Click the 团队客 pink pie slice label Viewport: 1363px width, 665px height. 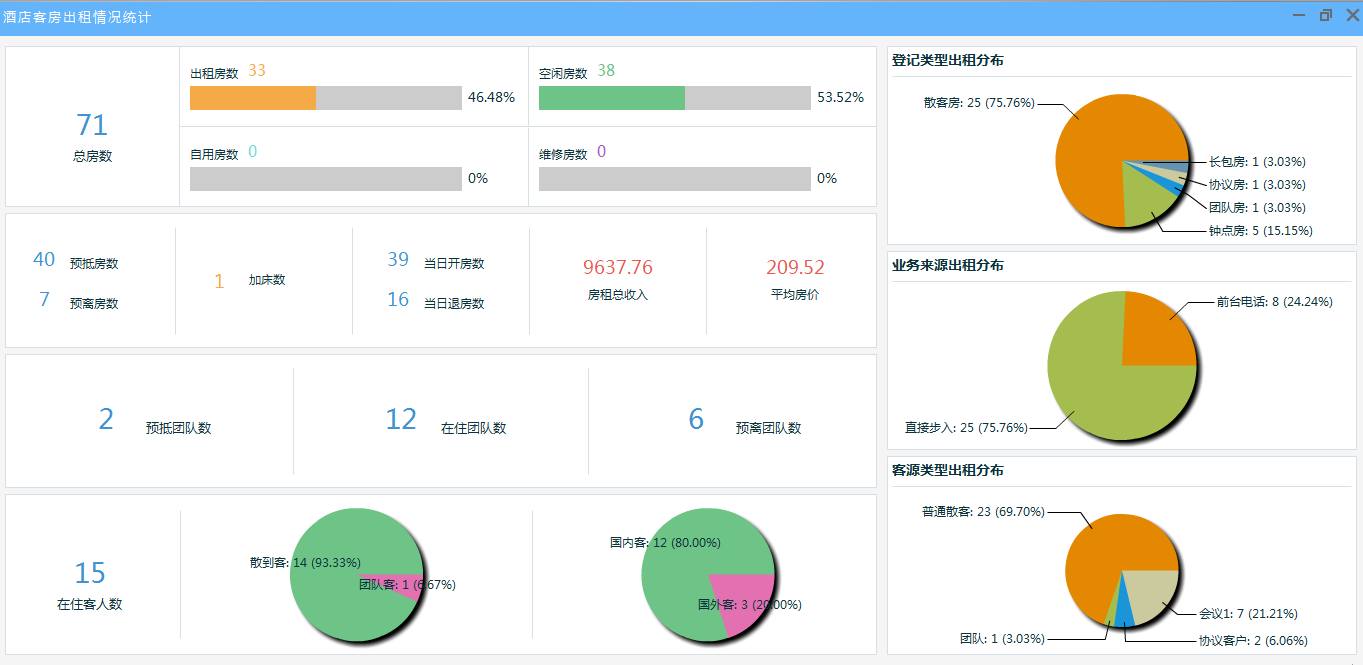(x=407, y=585)
